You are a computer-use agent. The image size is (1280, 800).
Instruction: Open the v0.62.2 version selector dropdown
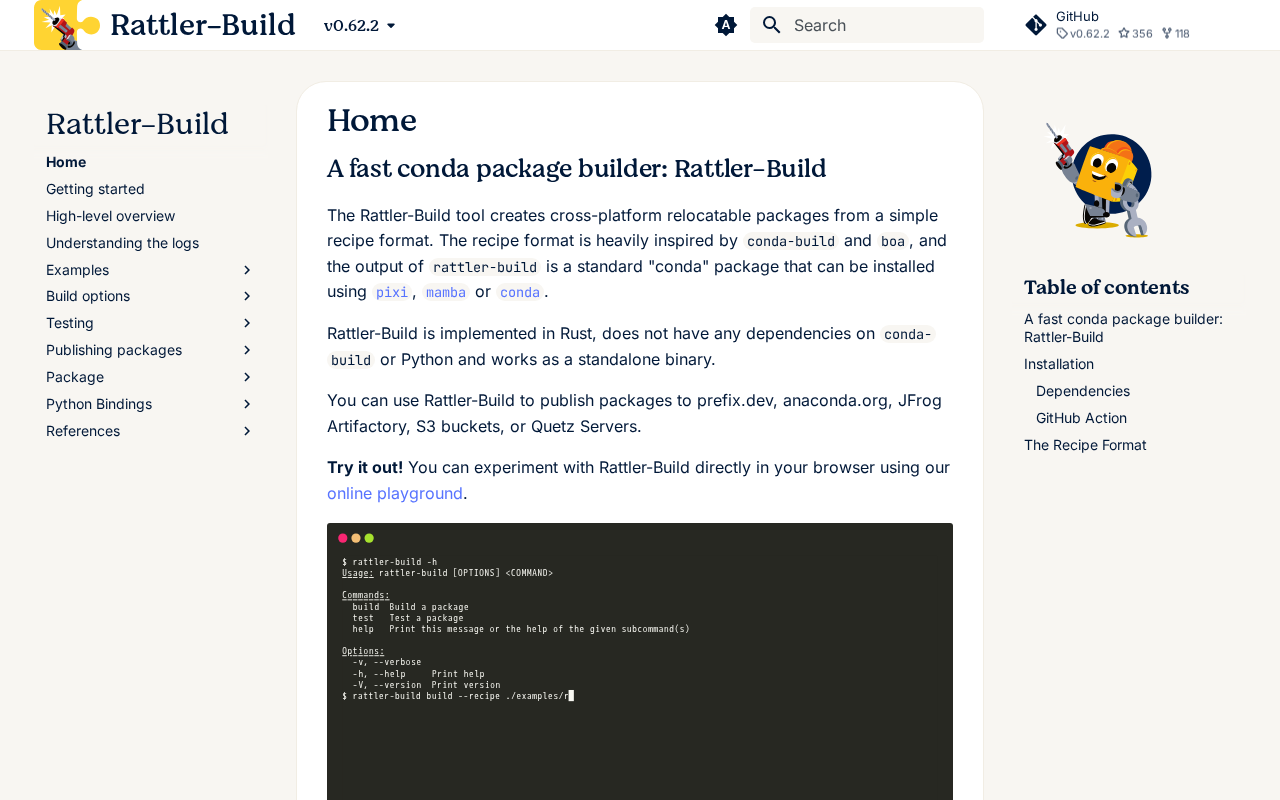pos(360,25)
